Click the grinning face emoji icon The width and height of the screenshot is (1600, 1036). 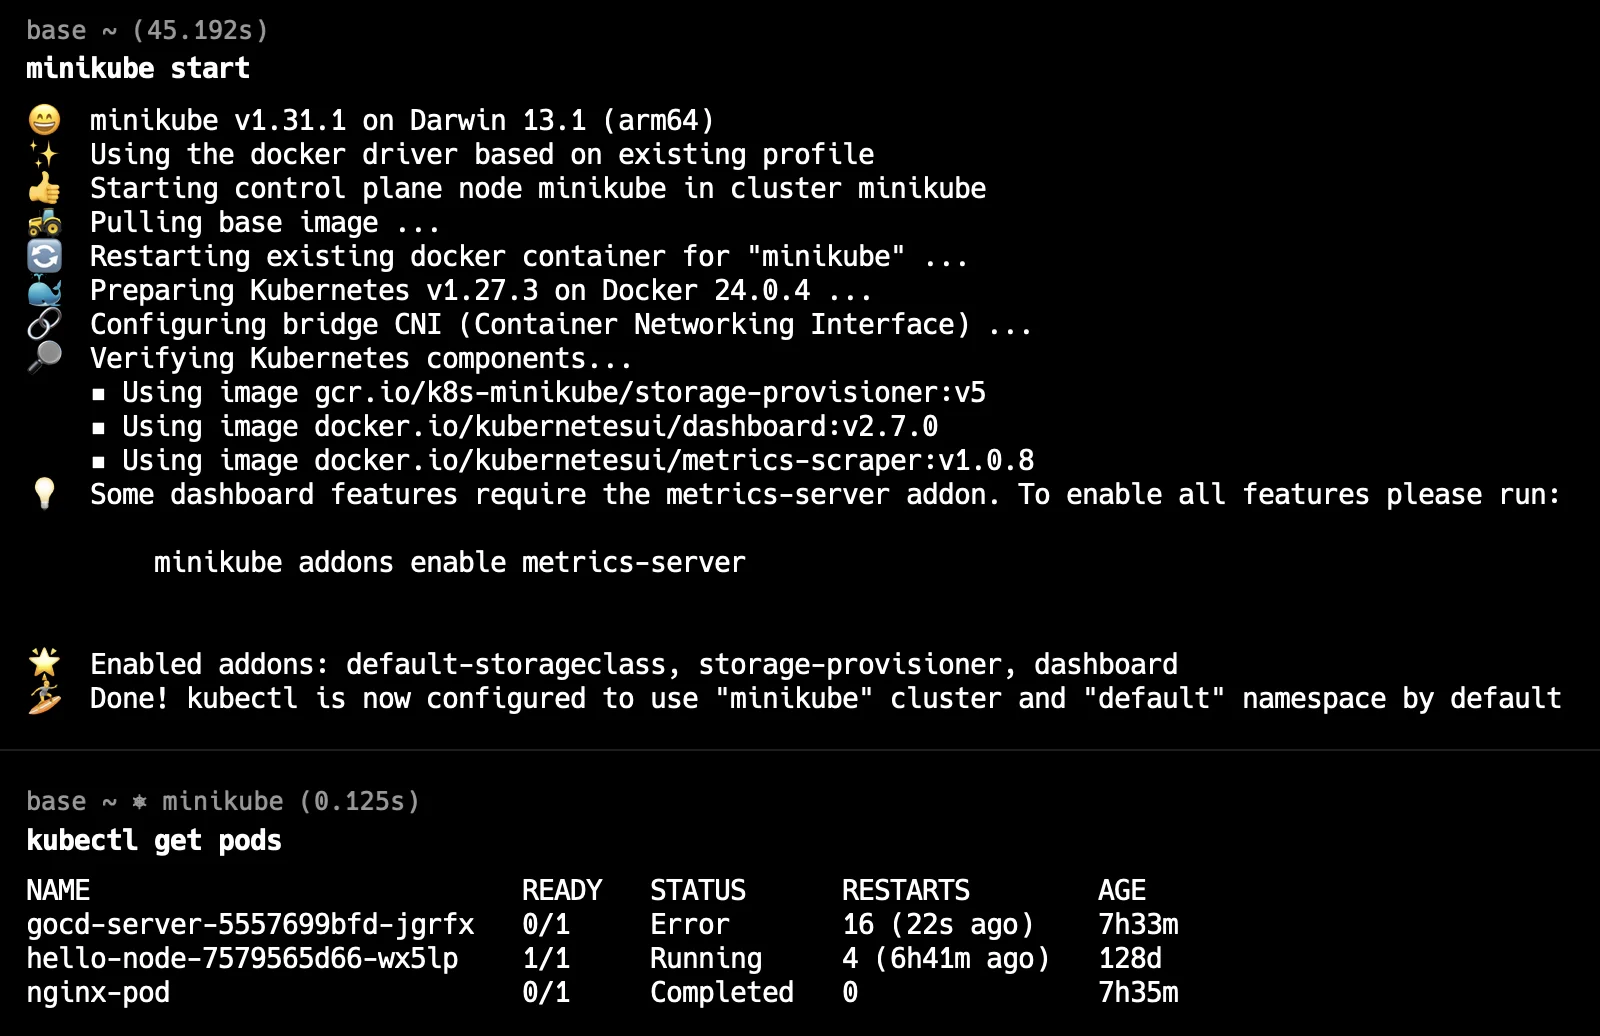44,120
